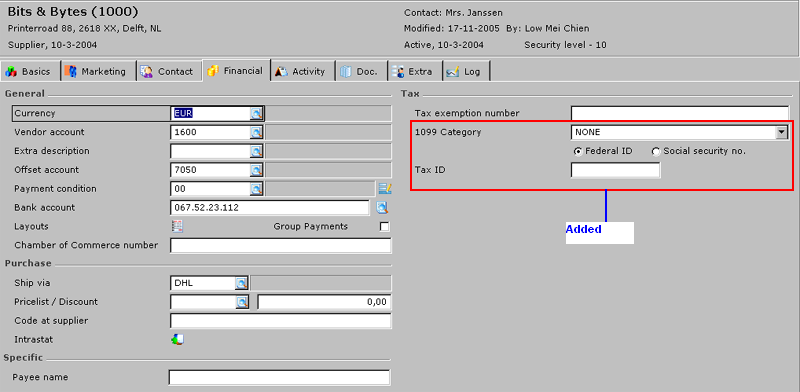
Task: Click the 'Security level - 10' text
Action: point(565,45)
